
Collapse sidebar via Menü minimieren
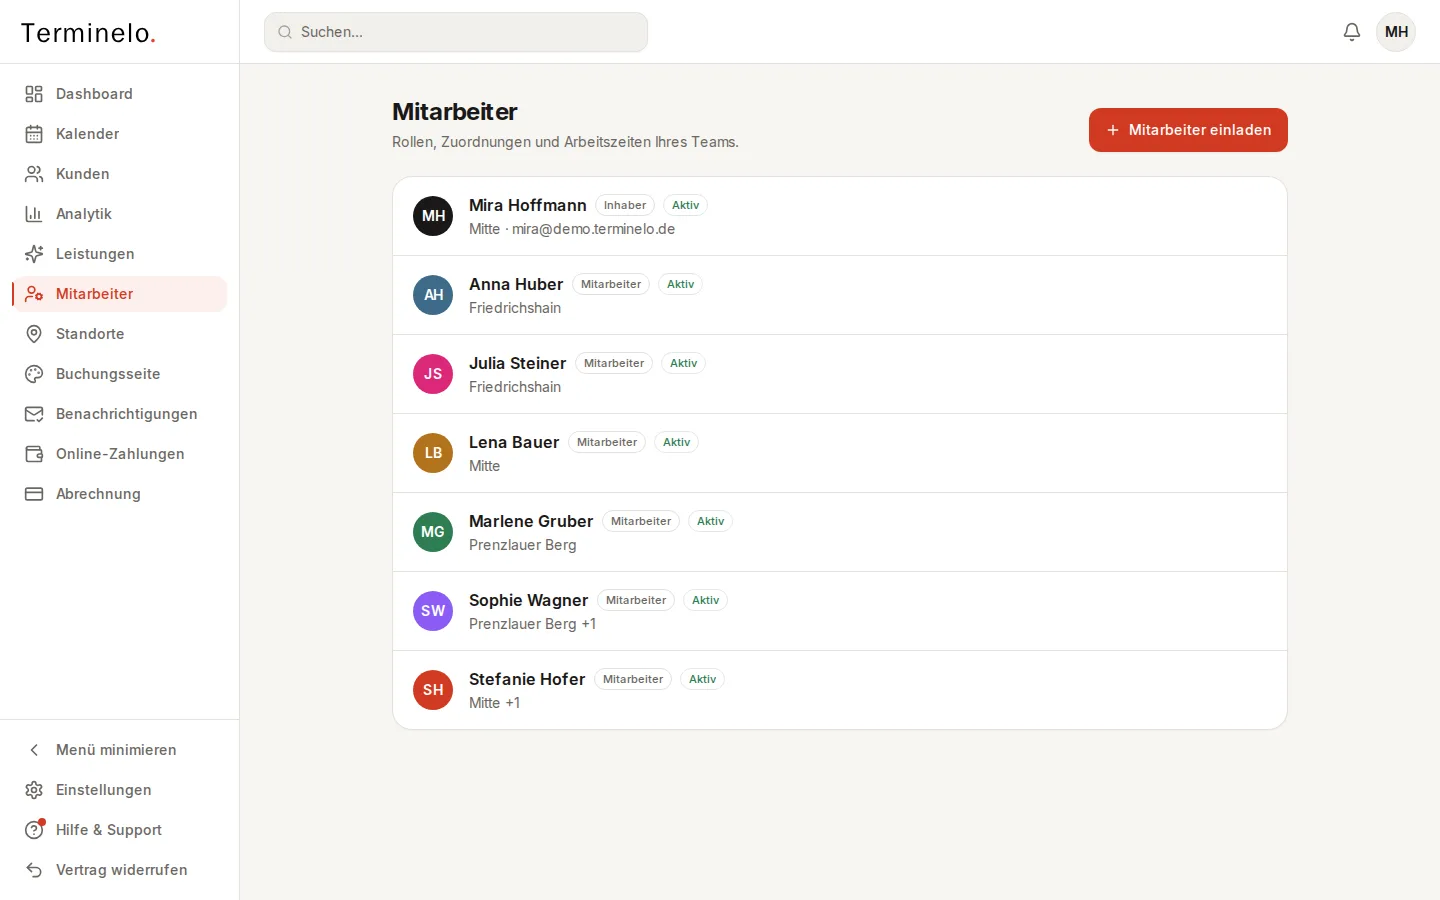[120, 750]
